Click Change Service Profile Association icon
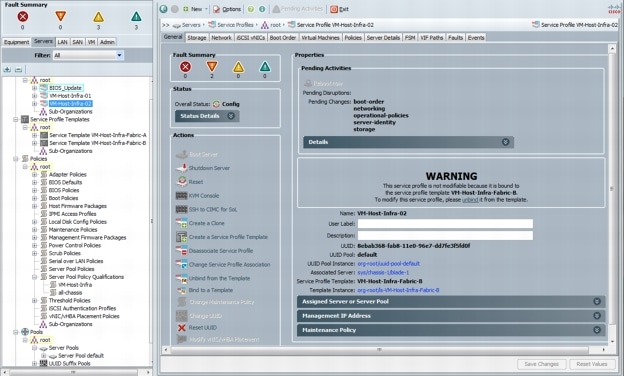The height and width of the screenshot is (376, 624). click(181, 264)
